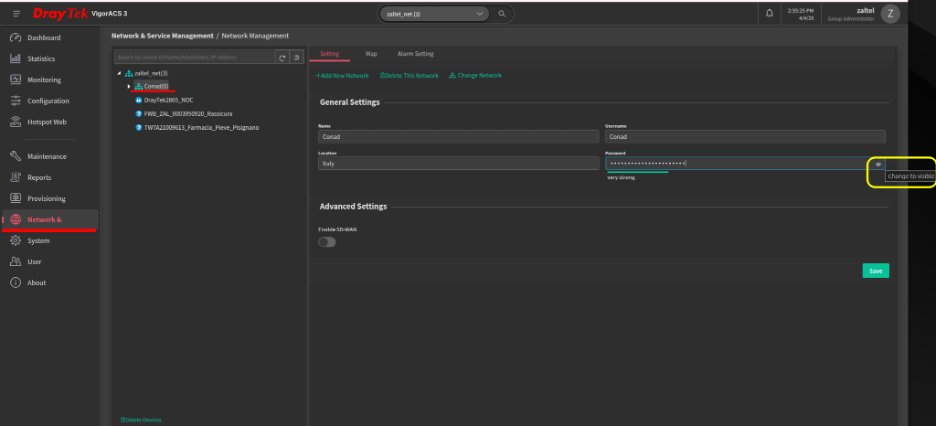This screenshot has width=936, height=426.
Task: Click the icon button right of refresh
Action: [x=297, y=57]
